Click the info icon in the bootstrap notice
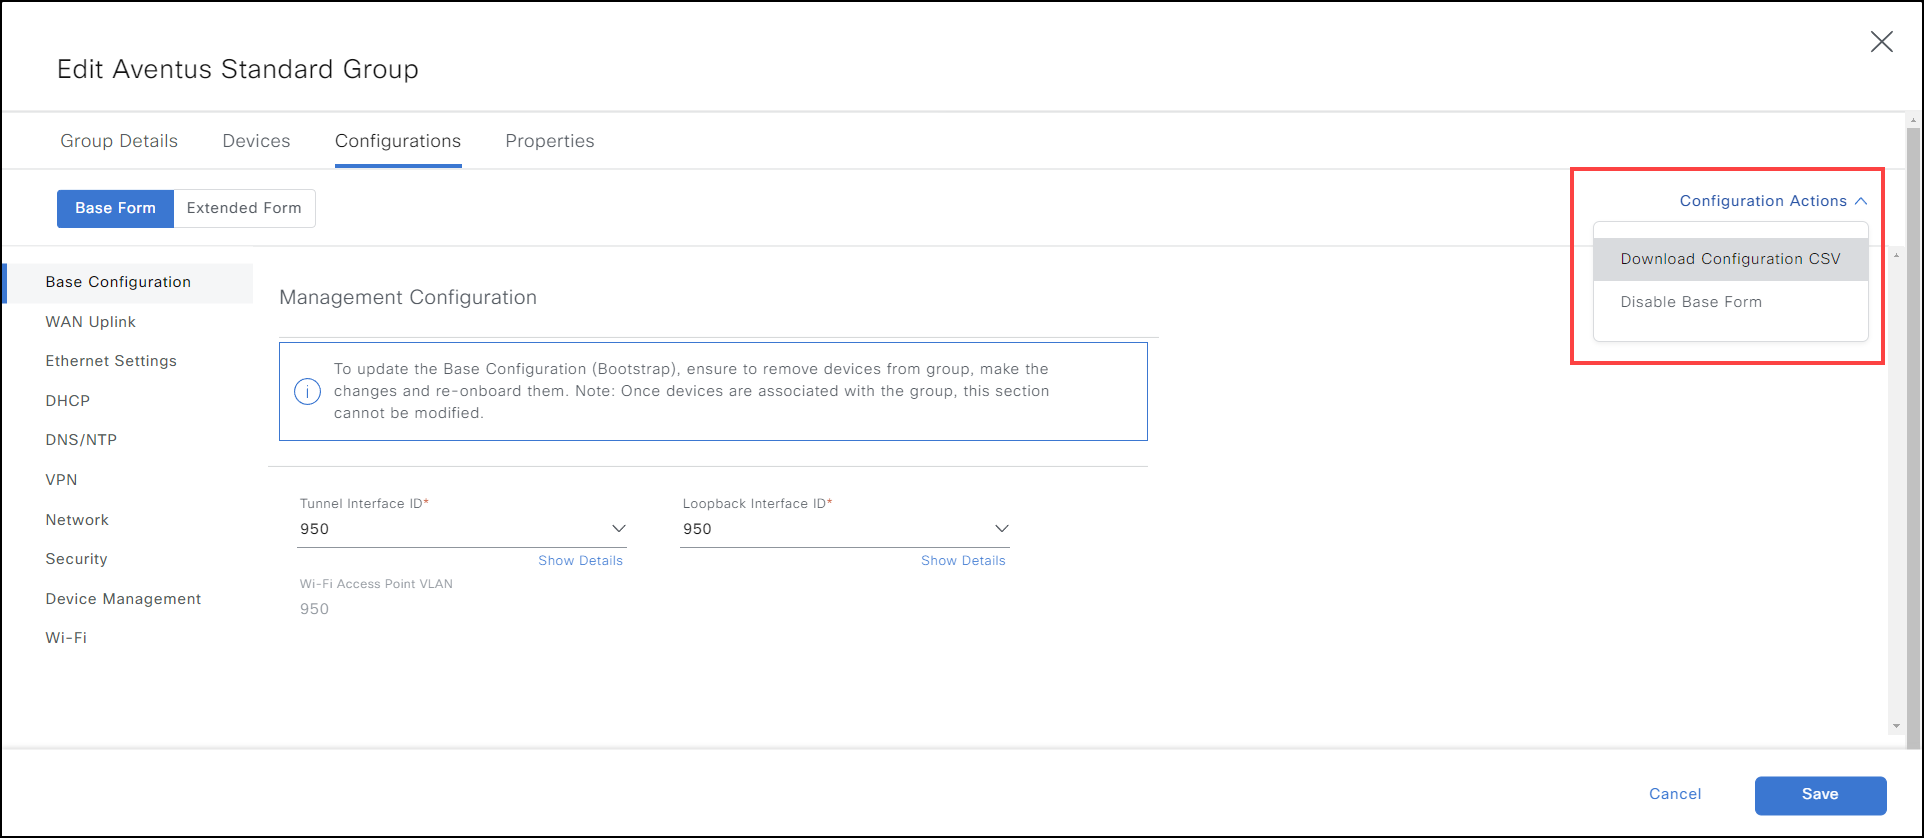Image resolution: width=1924 pixels, height=838 pixels. pyautogui.click(x=307, y=391)
